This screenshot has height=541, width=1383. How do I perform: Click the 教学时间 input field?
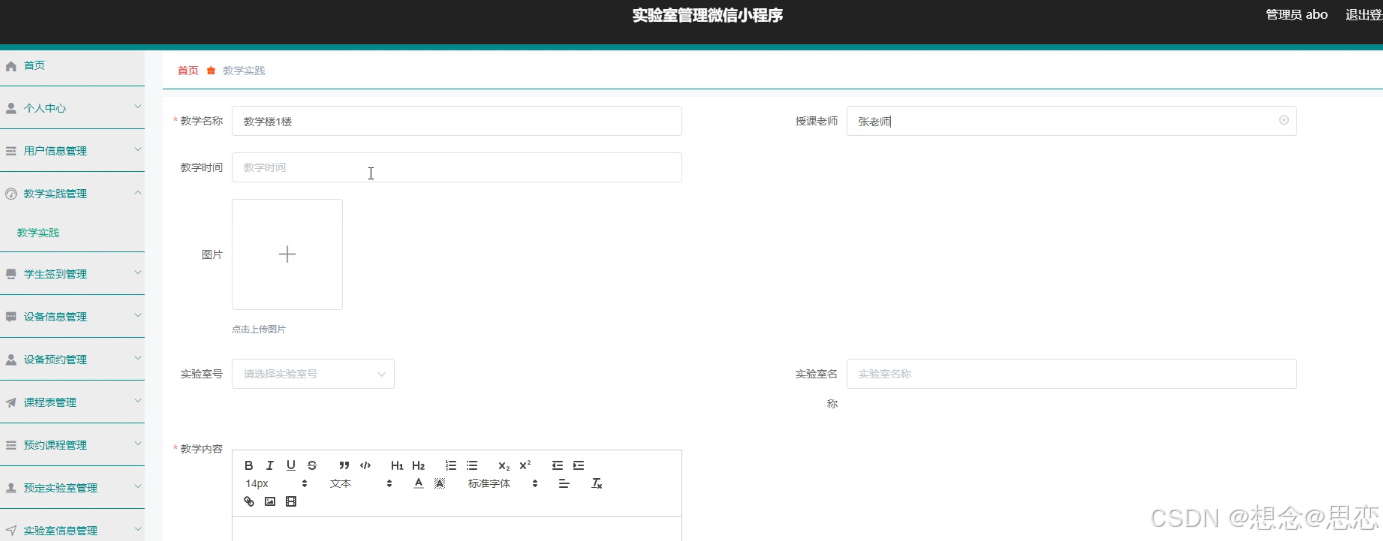(457, 167)
